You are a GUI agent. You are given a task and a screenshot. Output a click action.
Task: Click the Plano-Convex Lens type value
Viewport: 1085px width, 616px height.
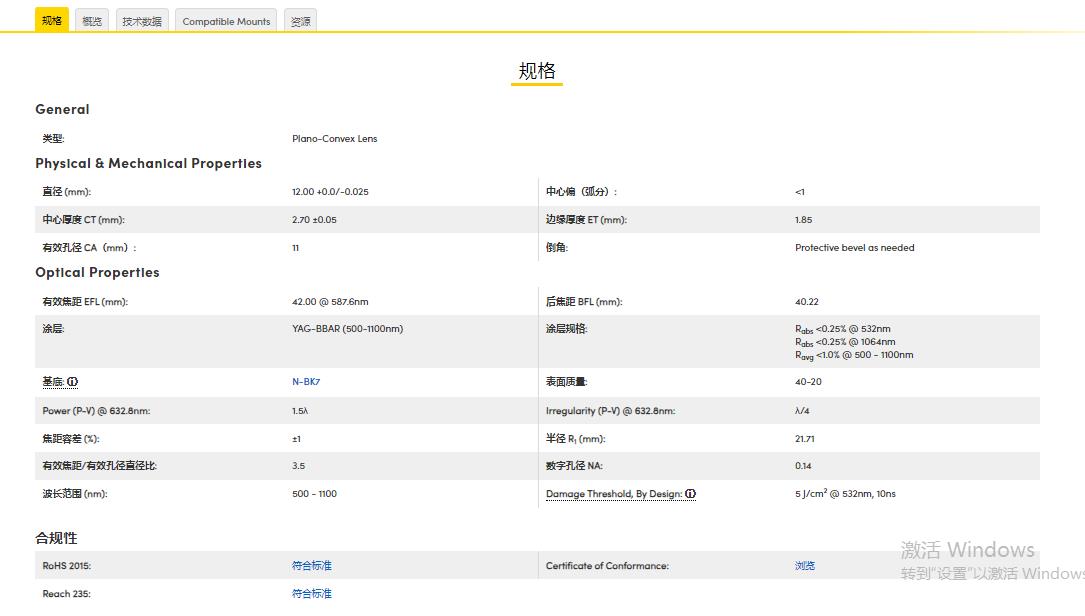[334, 139]
